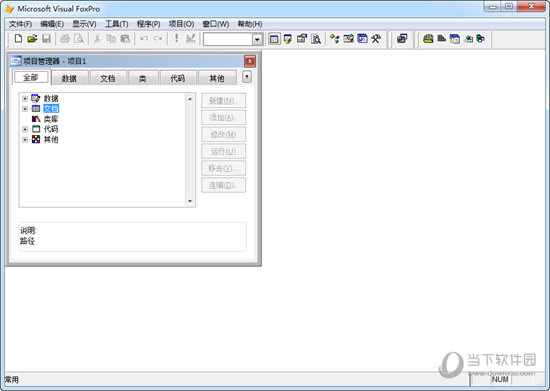Switch to the 数据 tab in Project Manager
The image size is (550, 391).
point(69,78)
